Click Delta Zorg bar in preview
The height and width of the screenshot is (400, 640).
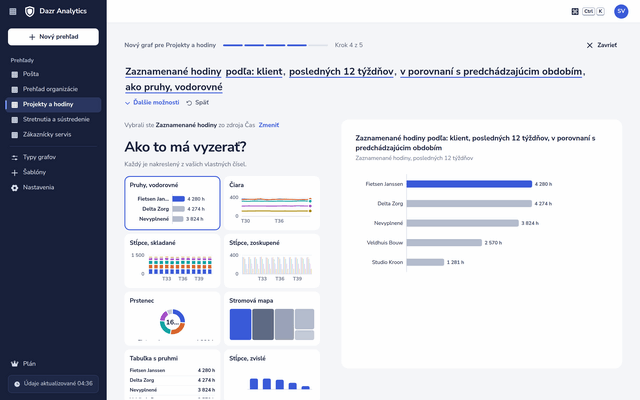(469, 204)
